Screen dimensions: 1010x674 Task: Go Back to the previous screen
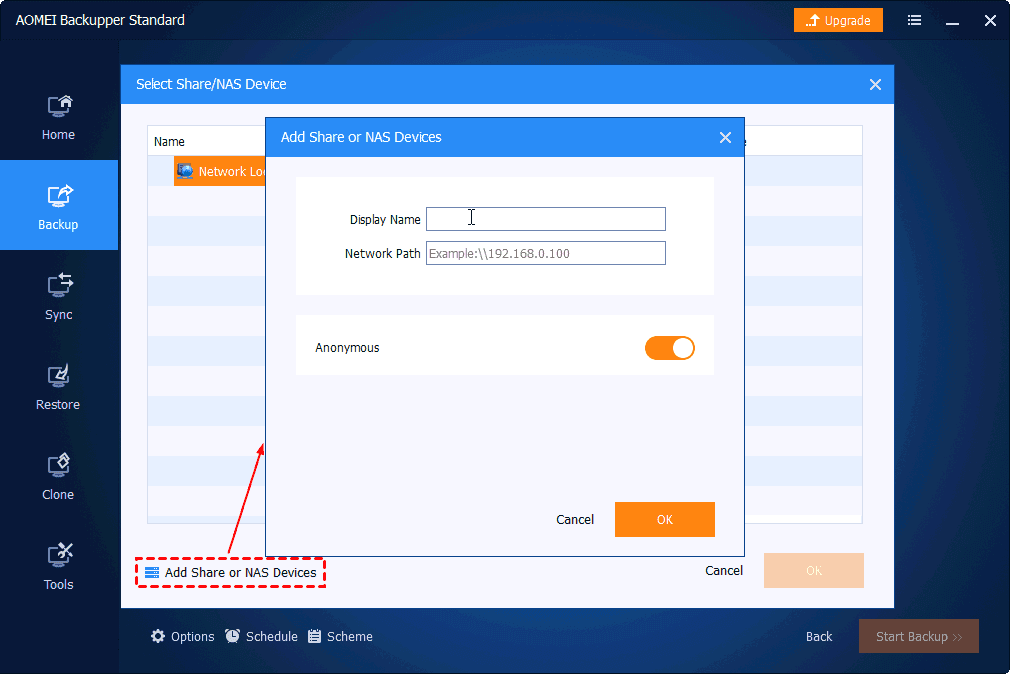pos(819,637)
